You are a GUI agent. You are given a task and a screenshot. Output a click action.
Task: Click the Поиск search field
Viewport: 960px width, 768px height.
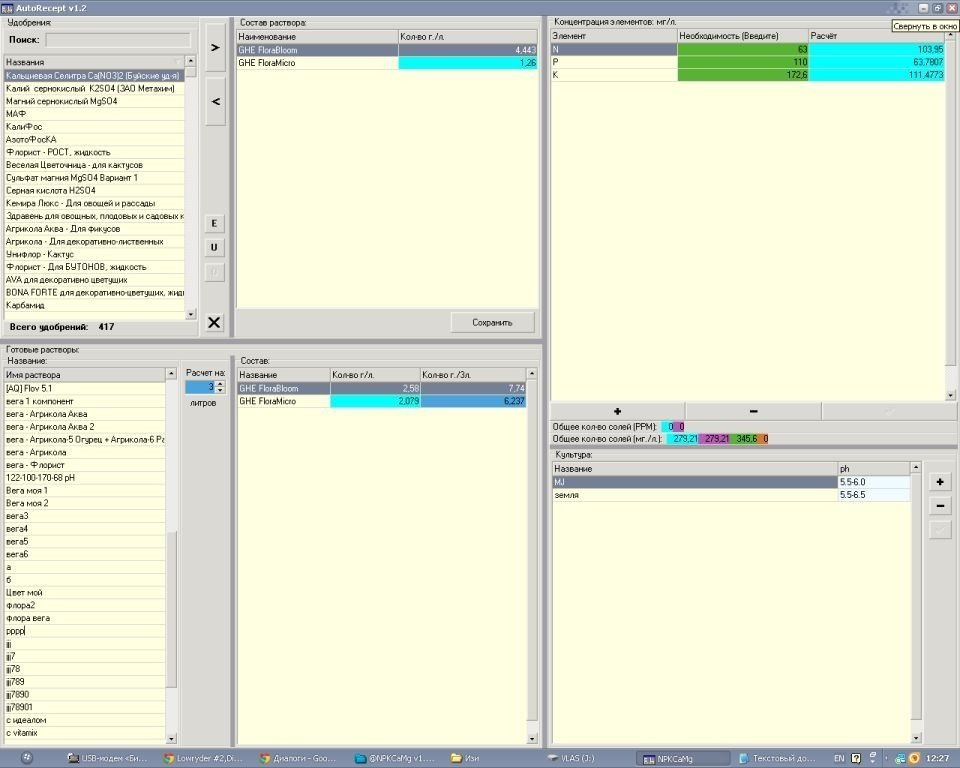pyautogui.click(x=118, y=40)
